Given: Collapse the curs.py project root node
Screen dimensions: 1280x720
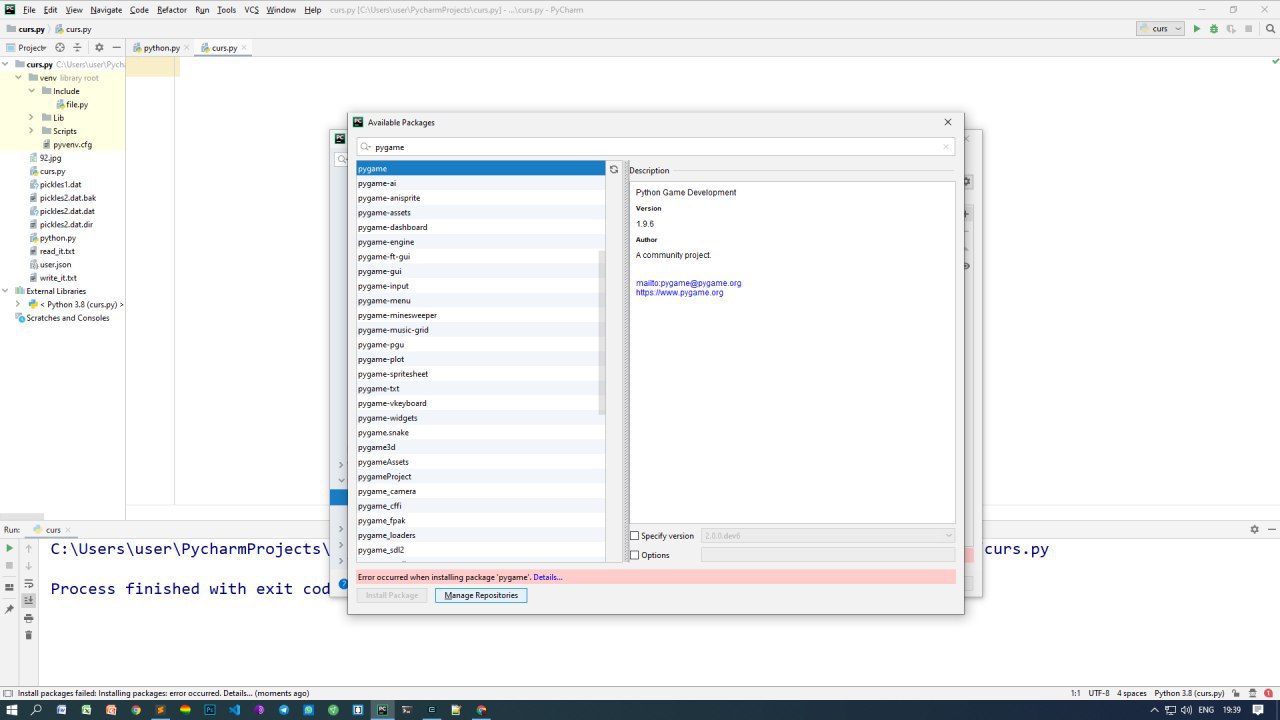Looking at the screenshot, I should [x=6, y=64].
